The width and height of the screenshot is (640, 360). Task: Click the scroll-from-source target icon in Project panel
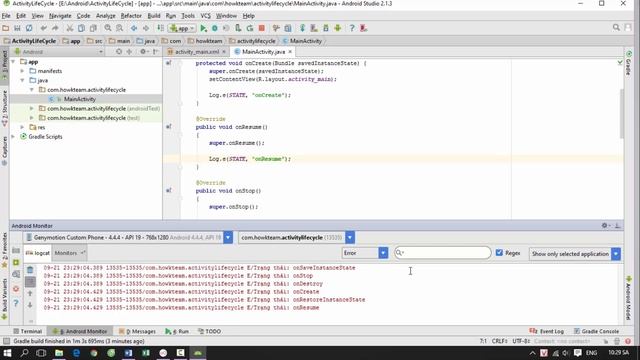coord(119,52)
